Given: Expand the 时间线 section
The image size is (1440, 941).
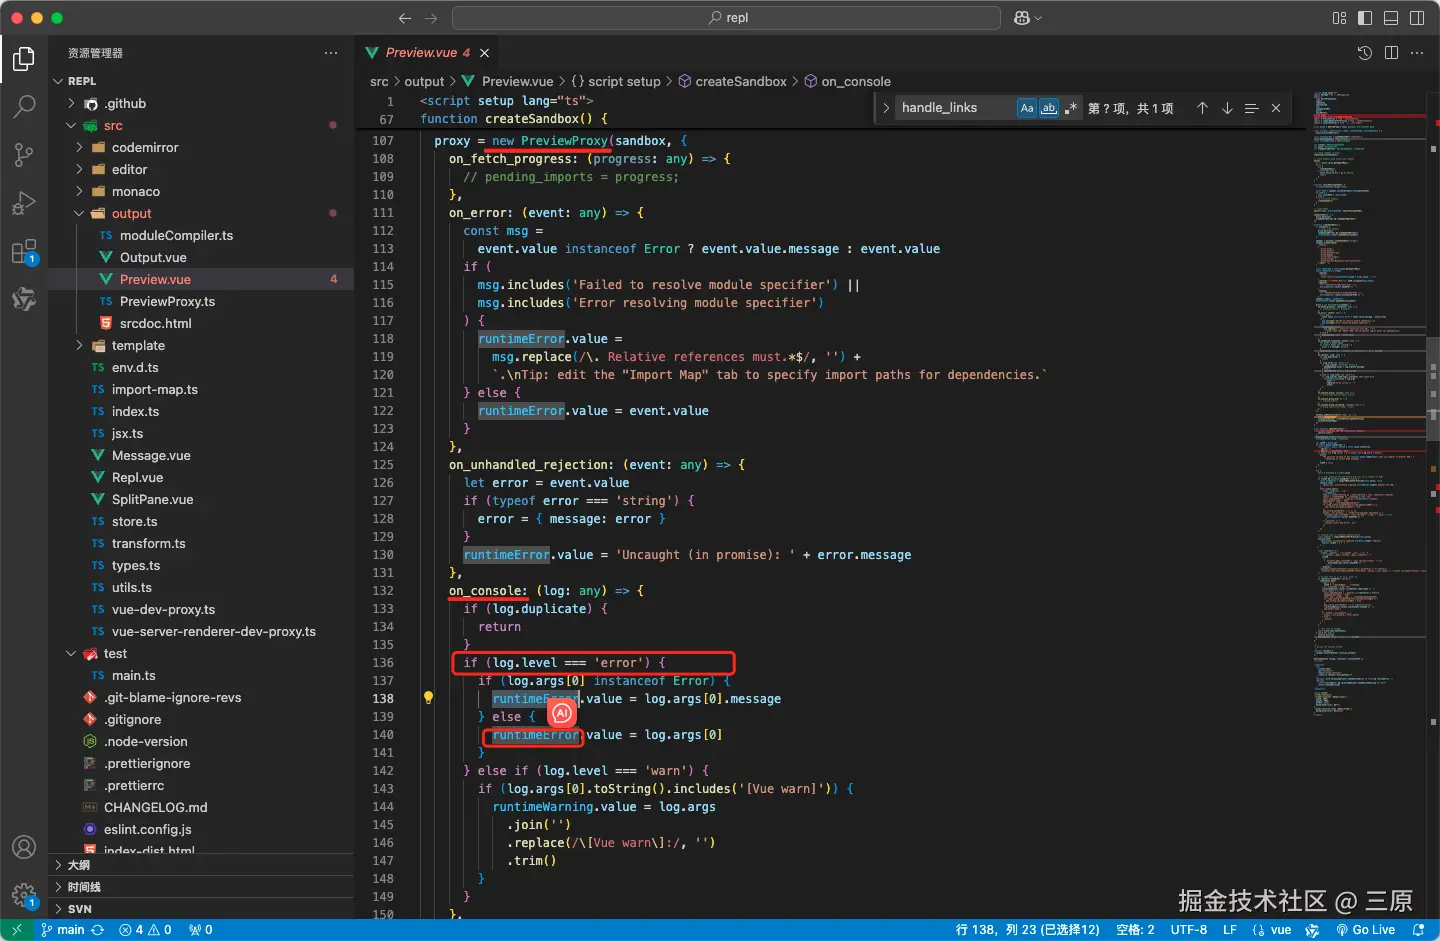Looking at the screenshot, I should tap(84, 887).
